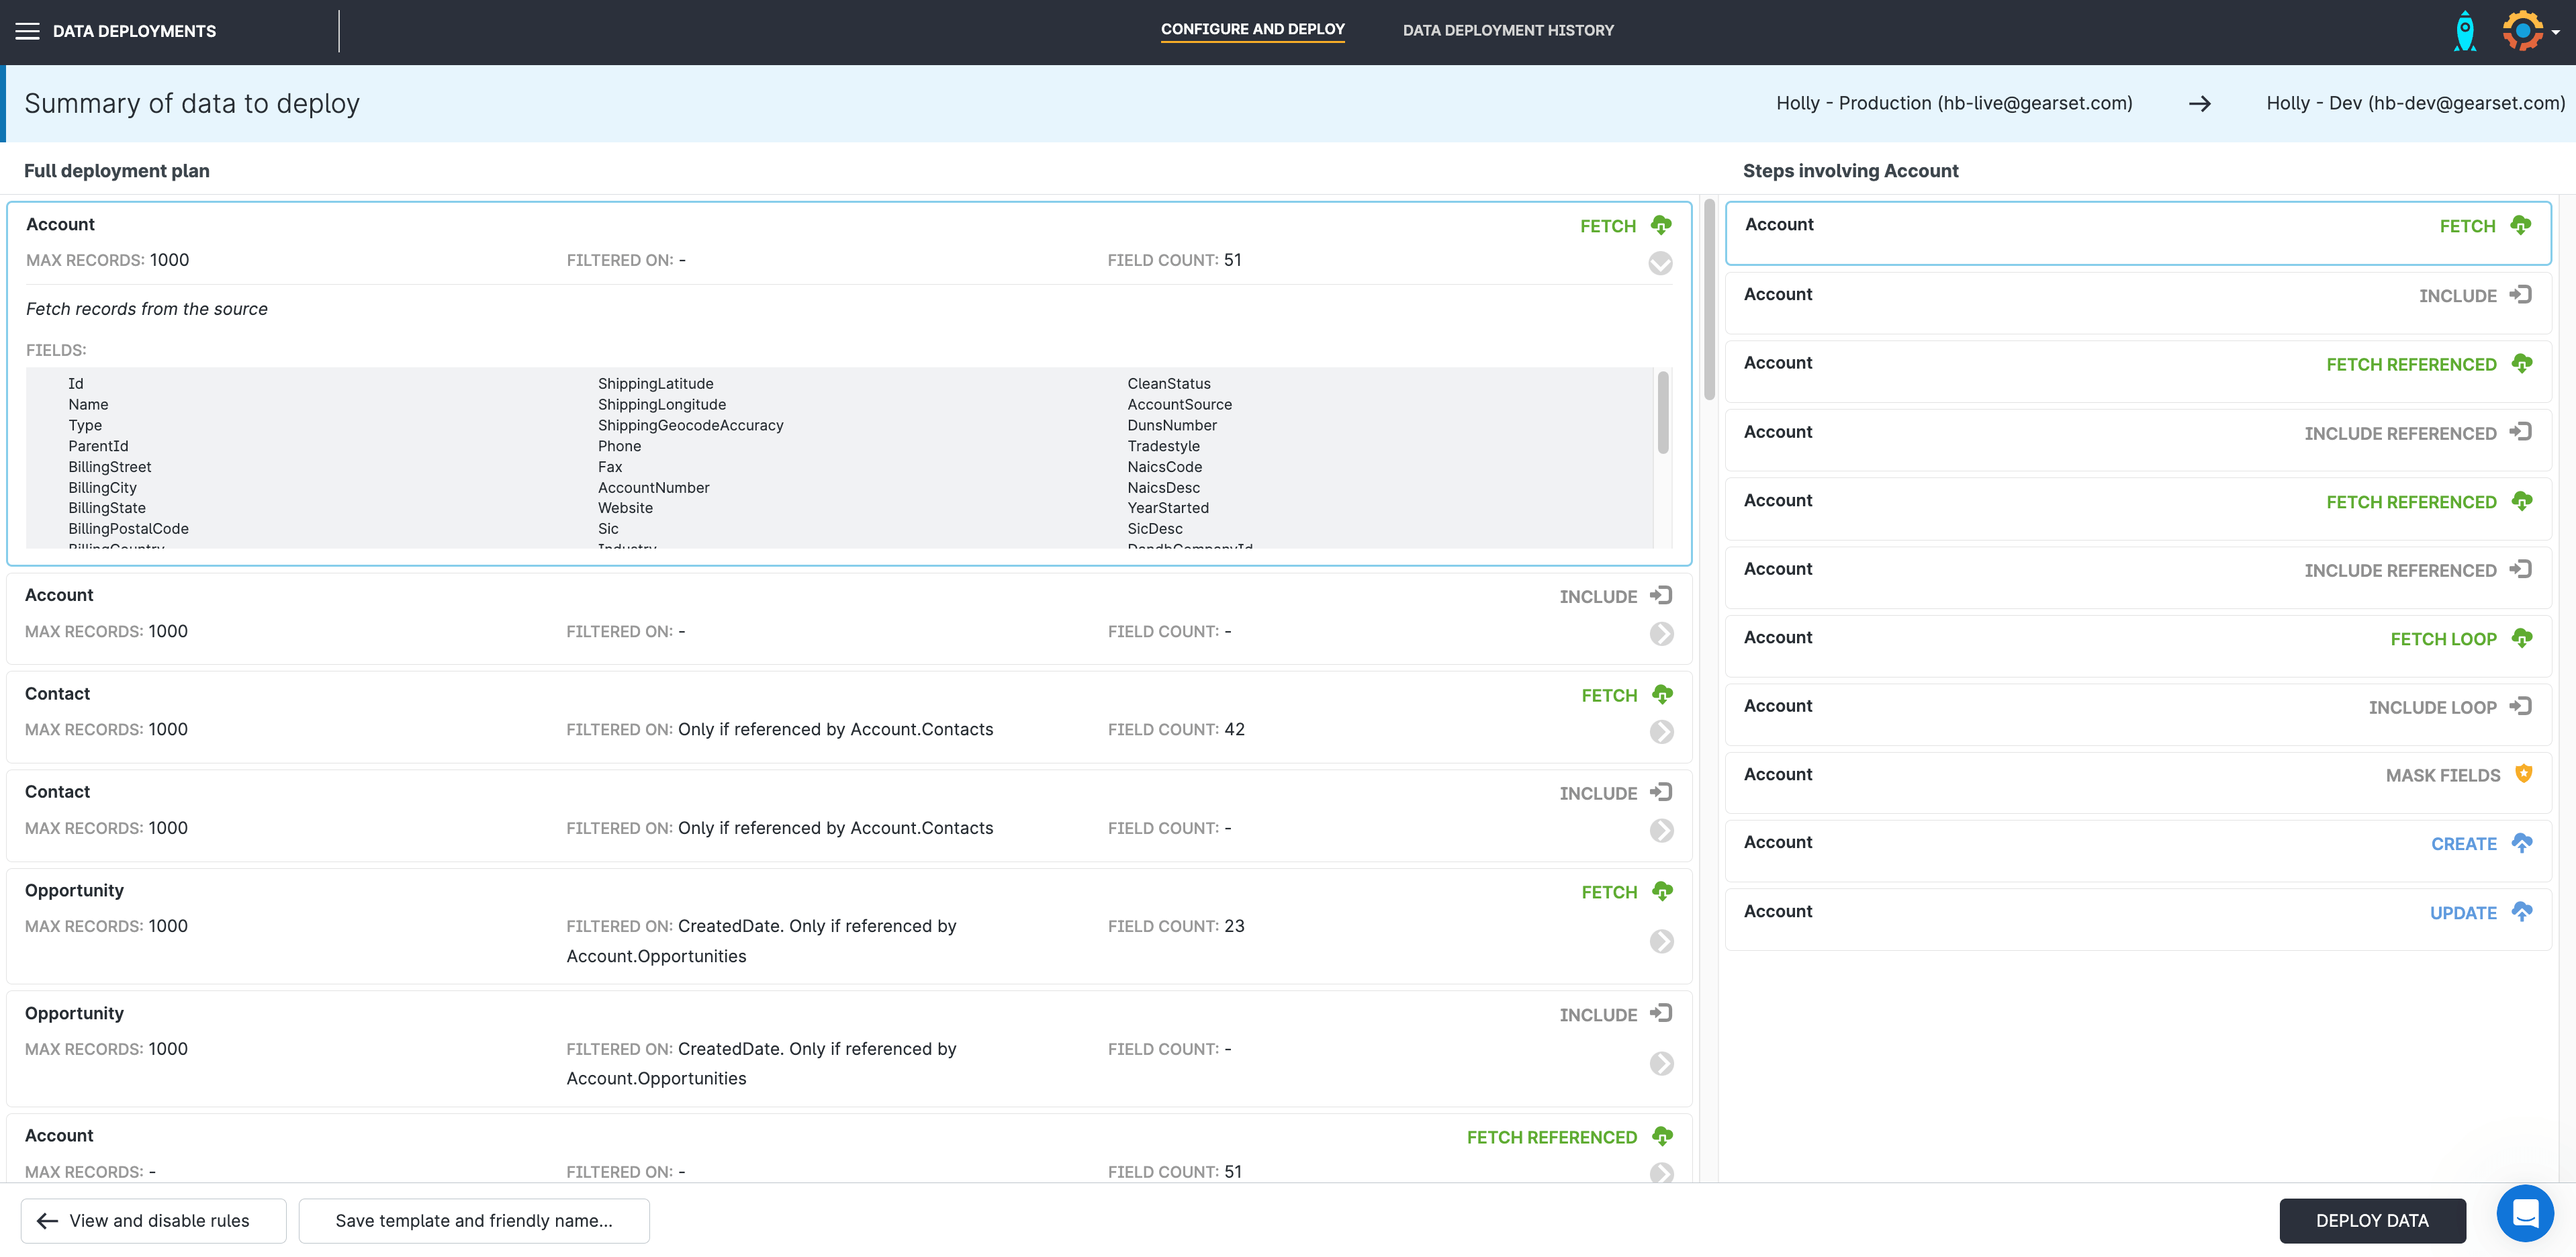Expand the Opportunity Include step details
The image size is (2576, 1257).
coord(1661,1063)
